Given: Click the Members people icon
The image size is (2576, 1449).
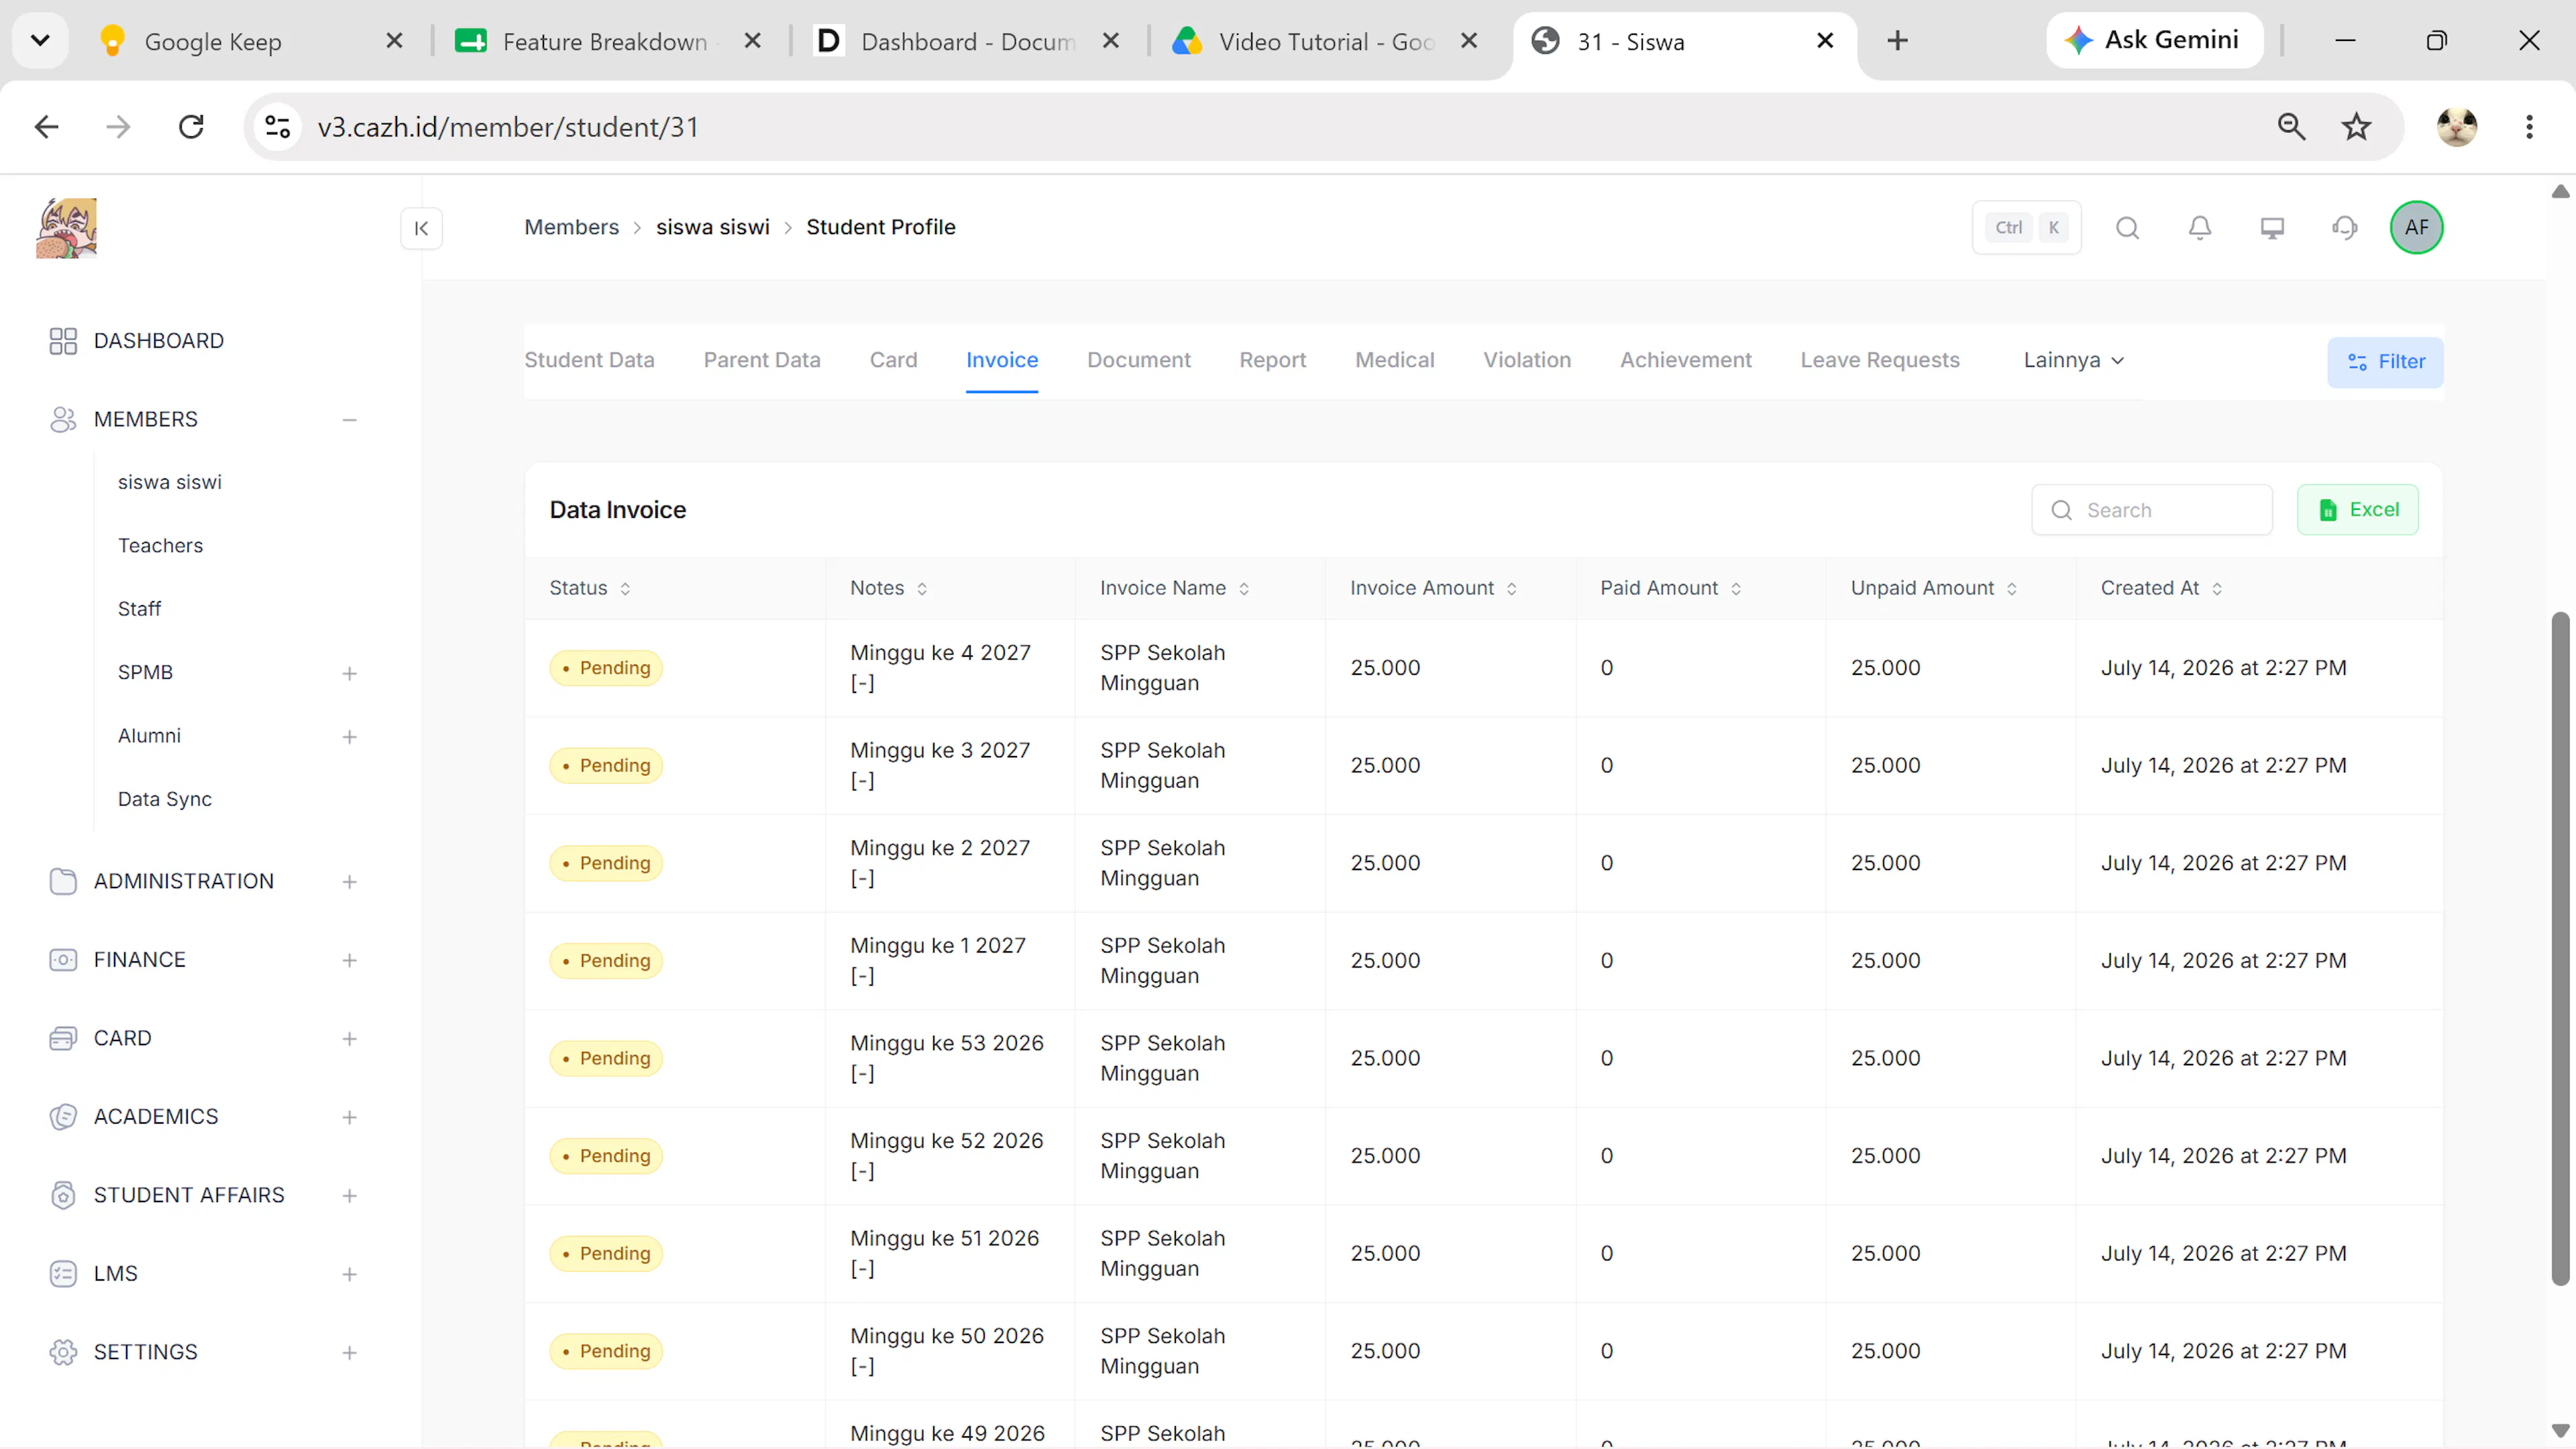Looking at the screenshot, I should tap(63, 420).
